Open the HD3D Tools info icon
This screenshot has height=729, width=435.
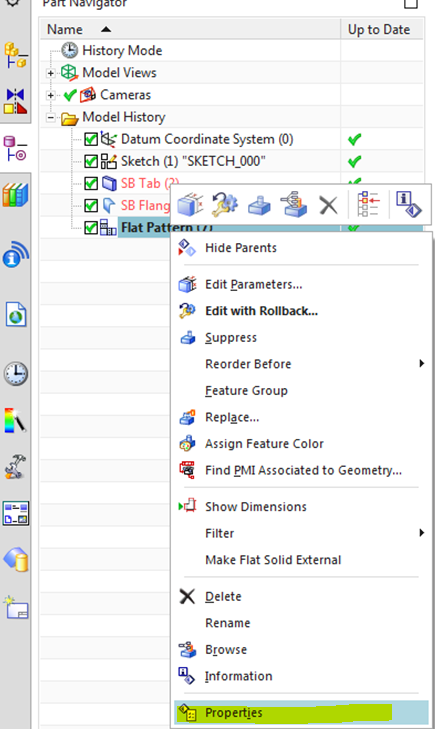[x=15, y=255]
